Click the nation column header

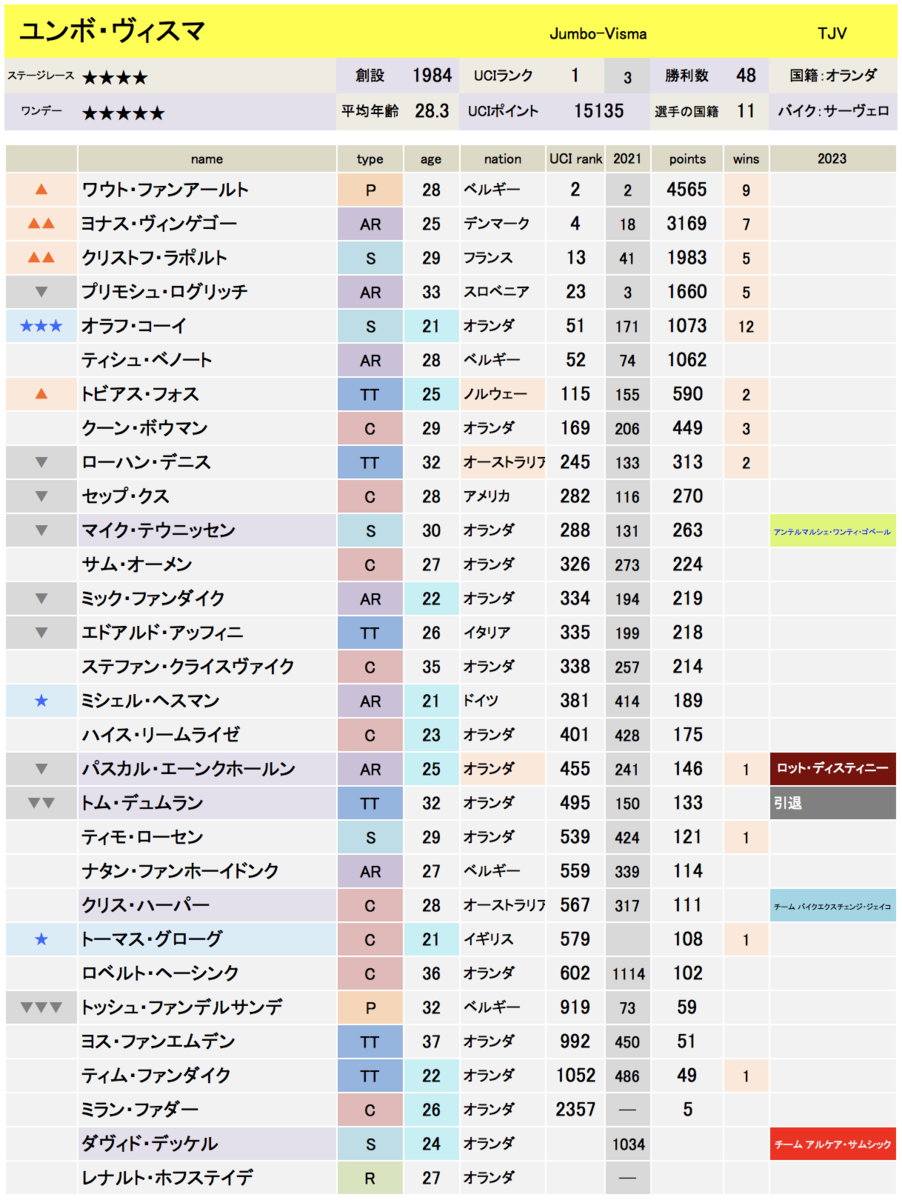[x=503, y=158]
